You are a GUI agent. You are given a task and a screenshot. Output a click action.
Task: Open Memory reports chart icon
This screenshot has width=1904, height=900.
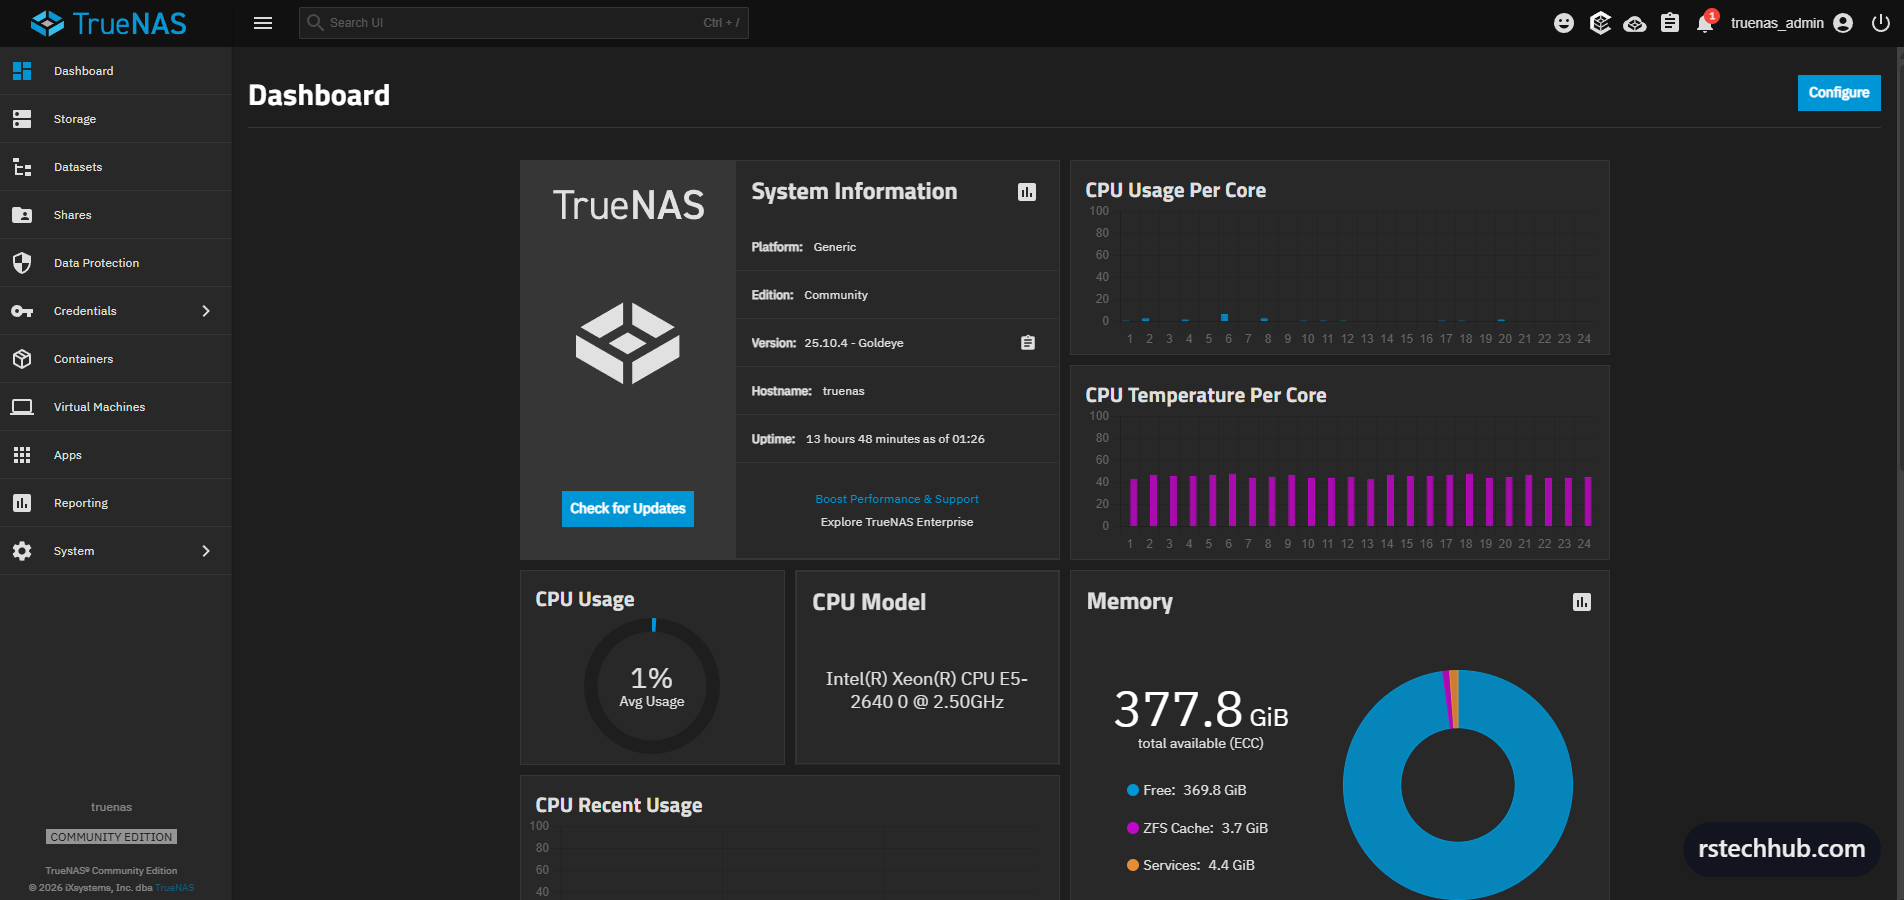pyautogui.click(x=1582, y=602)
